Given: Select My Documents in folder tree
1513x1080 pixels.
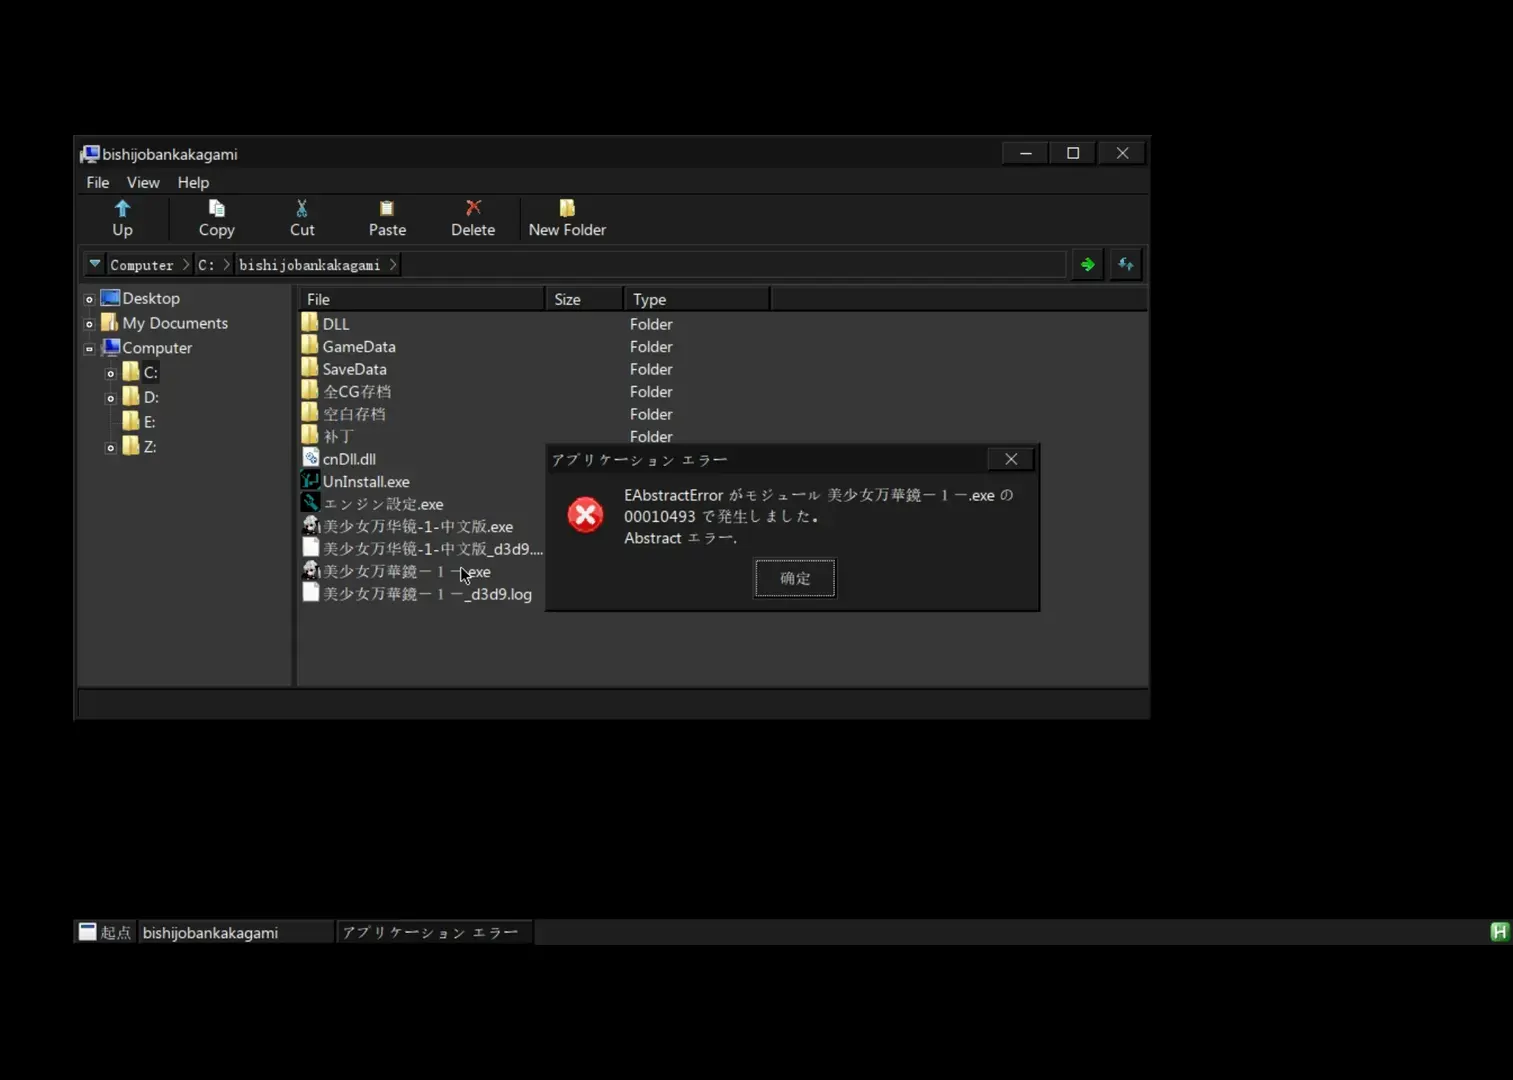Looking at the screenshot, I should (175, 323).
